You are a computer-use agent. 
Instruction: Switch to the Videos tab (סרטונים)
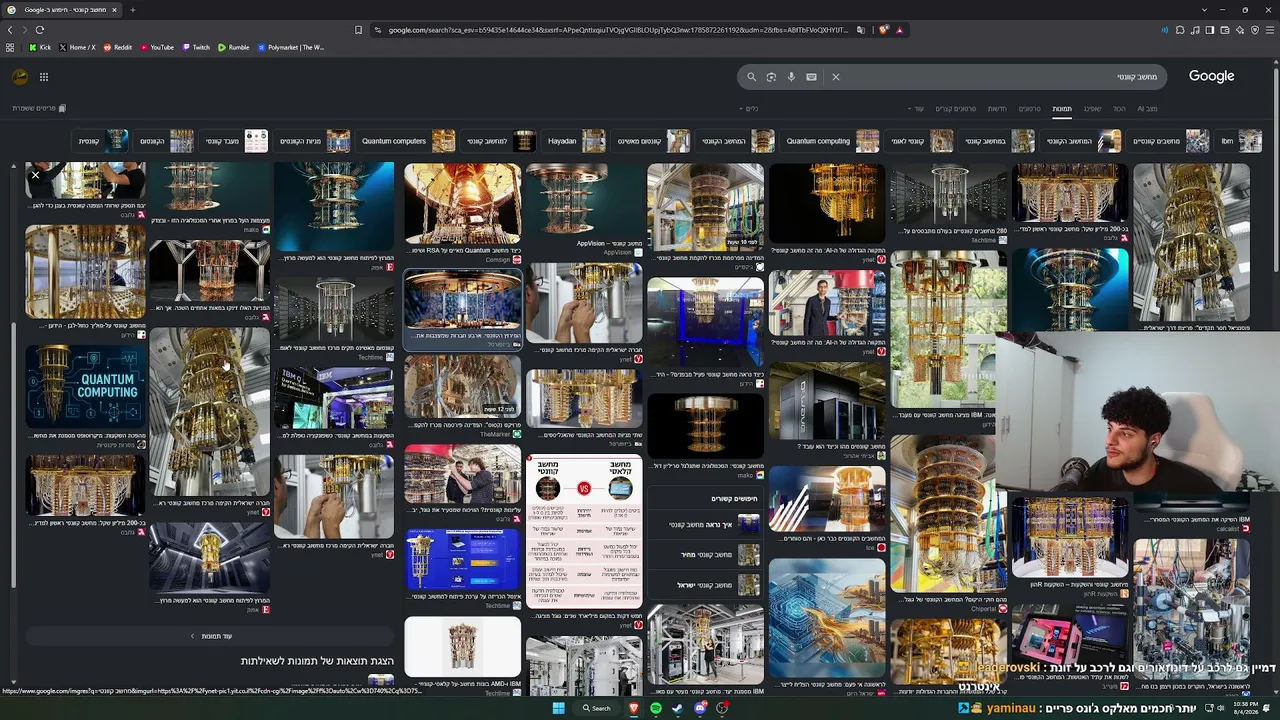(x=1029, y=108)
